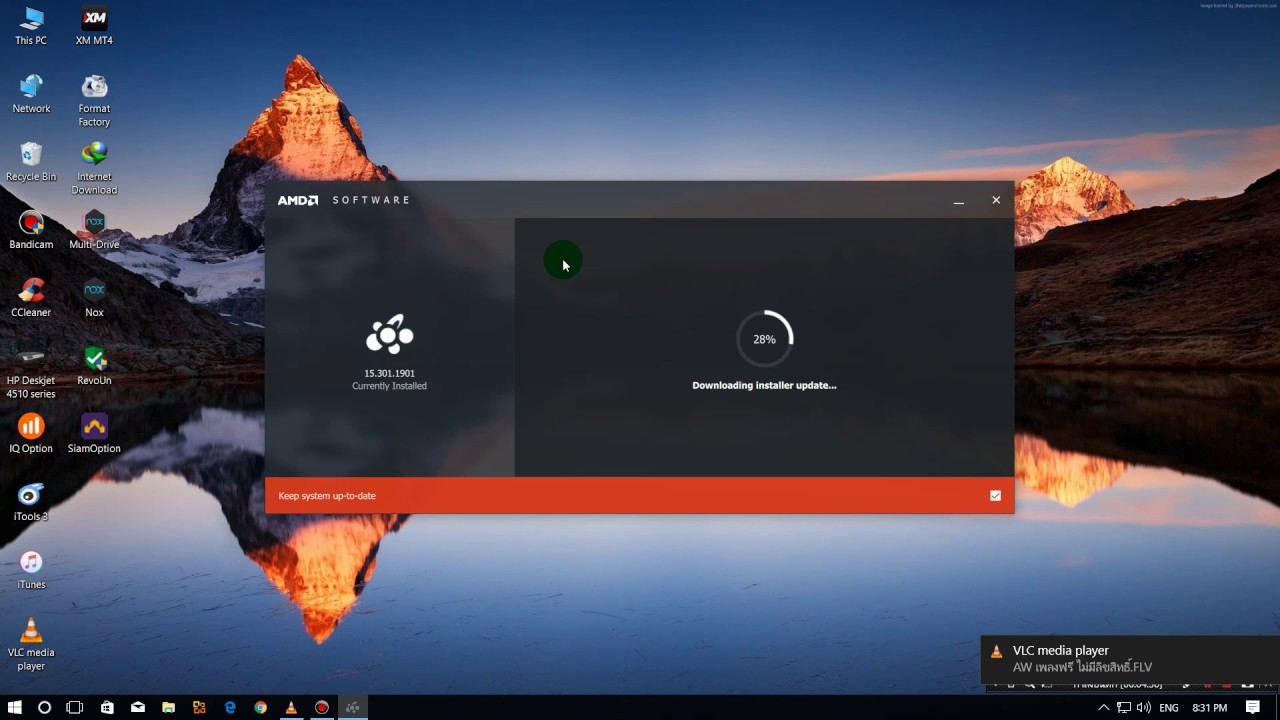
Task: Close the AMD Software window
Action: (996, 200)
